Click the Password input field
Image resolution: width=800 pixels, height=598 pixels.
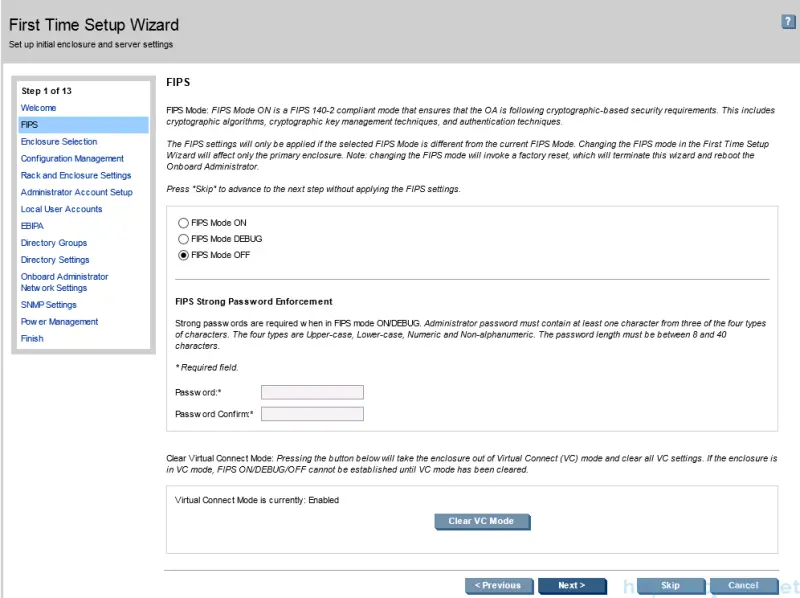coord(312,392)
